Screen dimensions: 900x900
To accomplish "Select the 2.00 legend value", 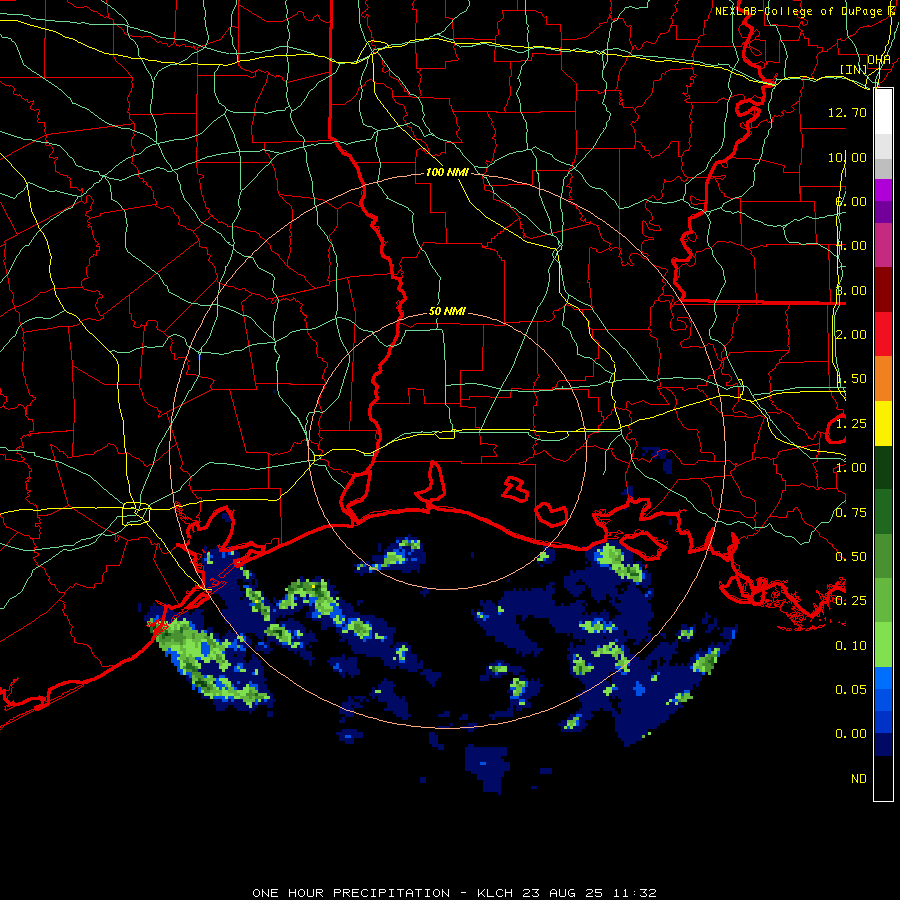I will [x=851, y=335].
